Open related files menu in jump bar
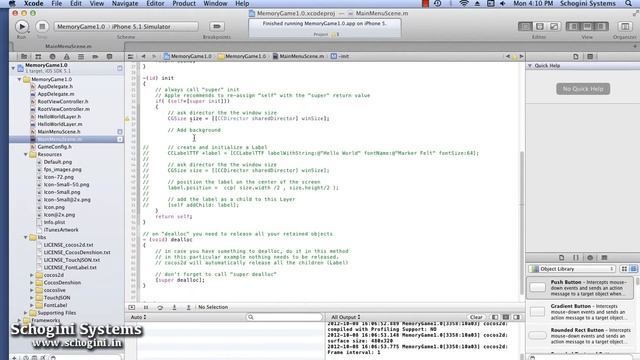 pos(131,56)
